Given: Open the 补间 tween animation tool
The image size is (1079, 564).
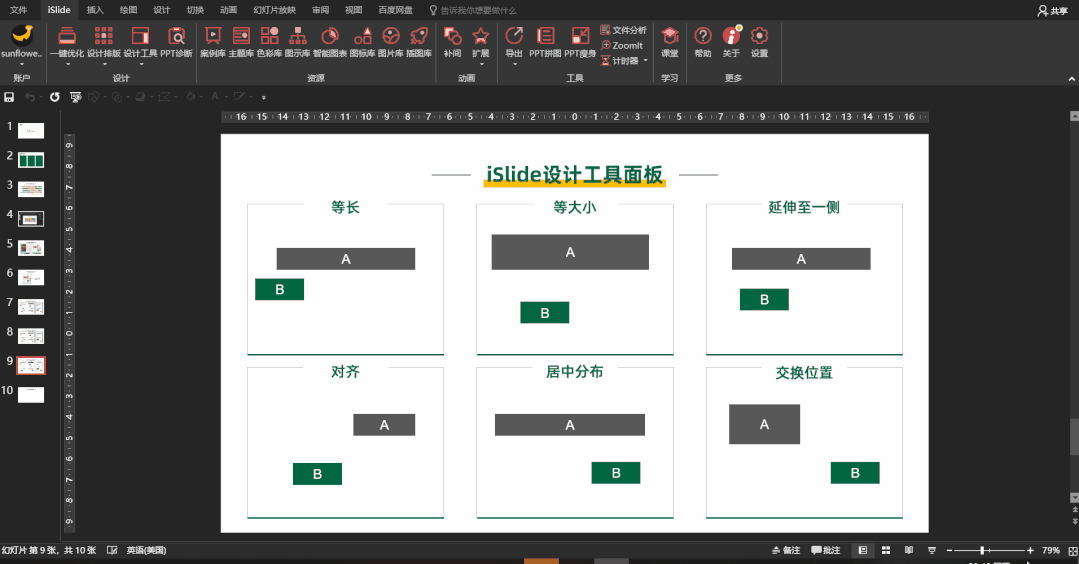Looking at the screenshot, I should [x=452, y=42].
